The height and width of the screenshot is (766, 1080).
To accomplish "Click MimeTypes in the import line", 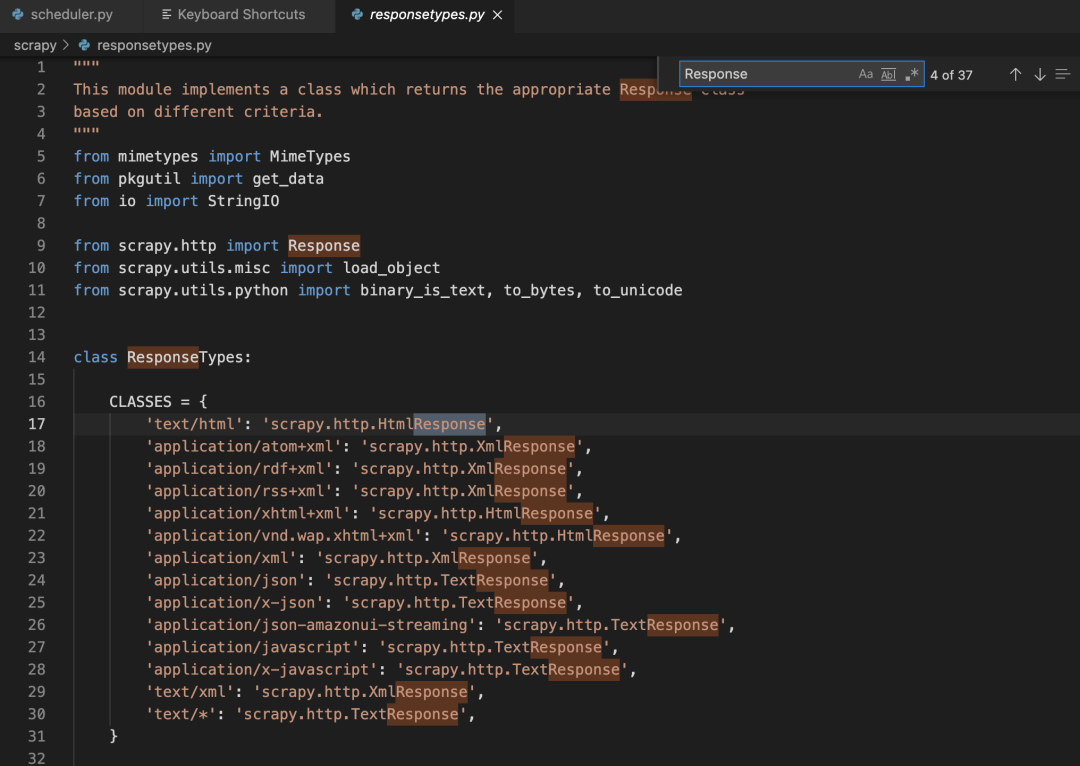I will pyautogui.click(x=310, y=156).
